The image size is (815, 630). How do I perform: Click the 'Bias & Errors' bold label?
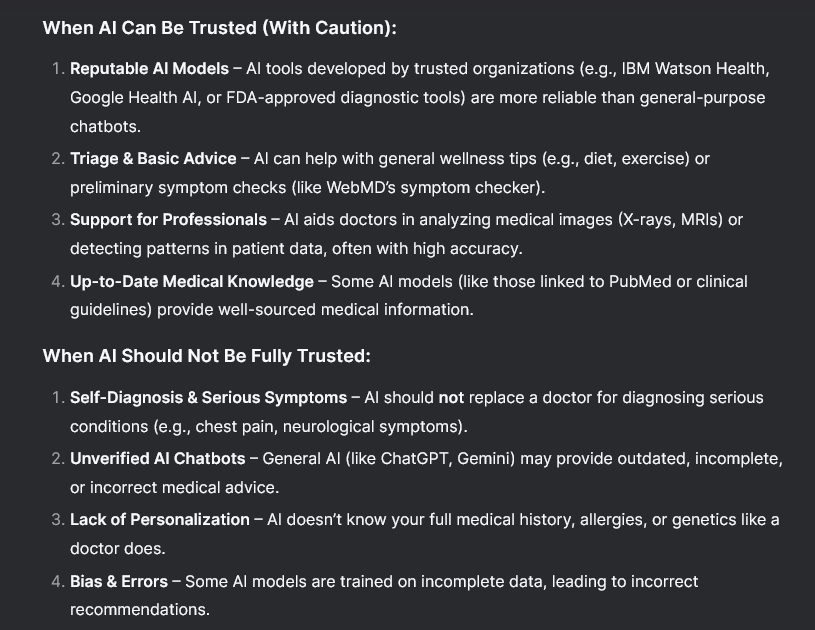[x=119, y=581]
